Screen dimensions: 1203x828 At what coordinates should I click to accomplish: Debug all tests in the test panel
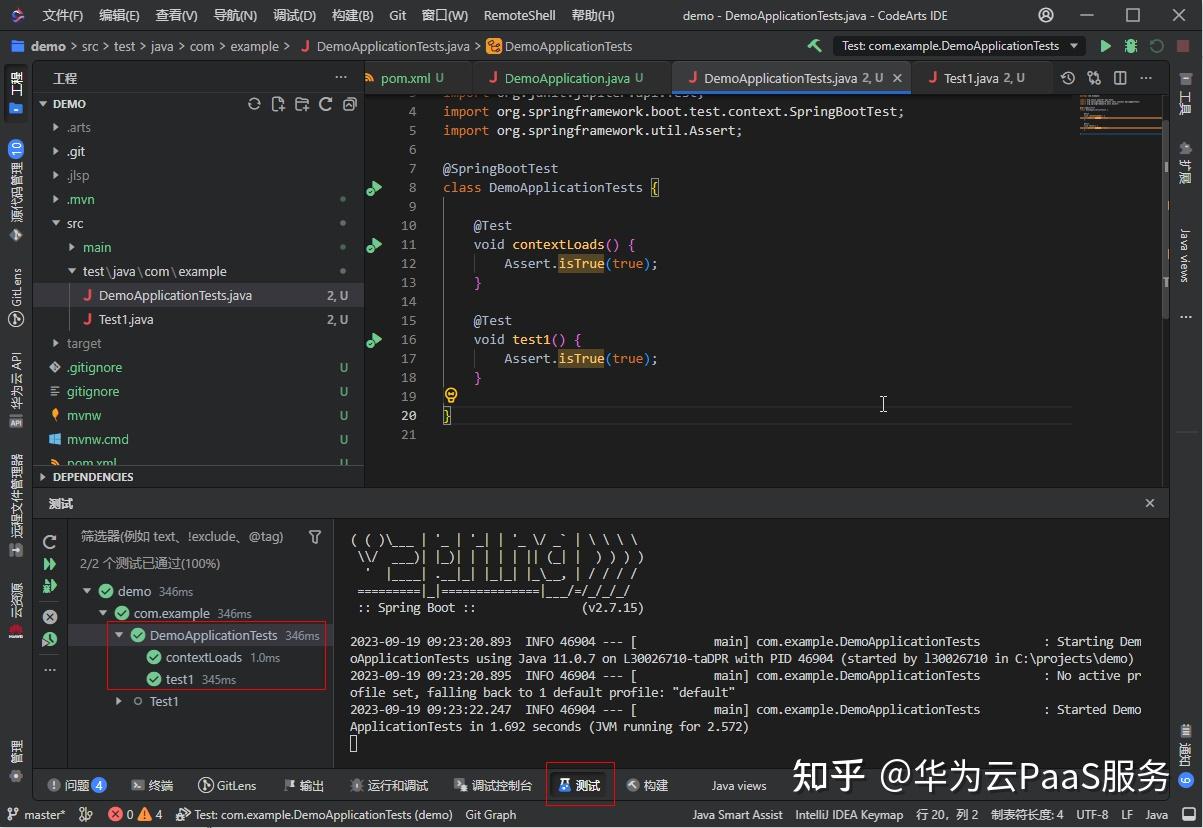pos(50,587)
